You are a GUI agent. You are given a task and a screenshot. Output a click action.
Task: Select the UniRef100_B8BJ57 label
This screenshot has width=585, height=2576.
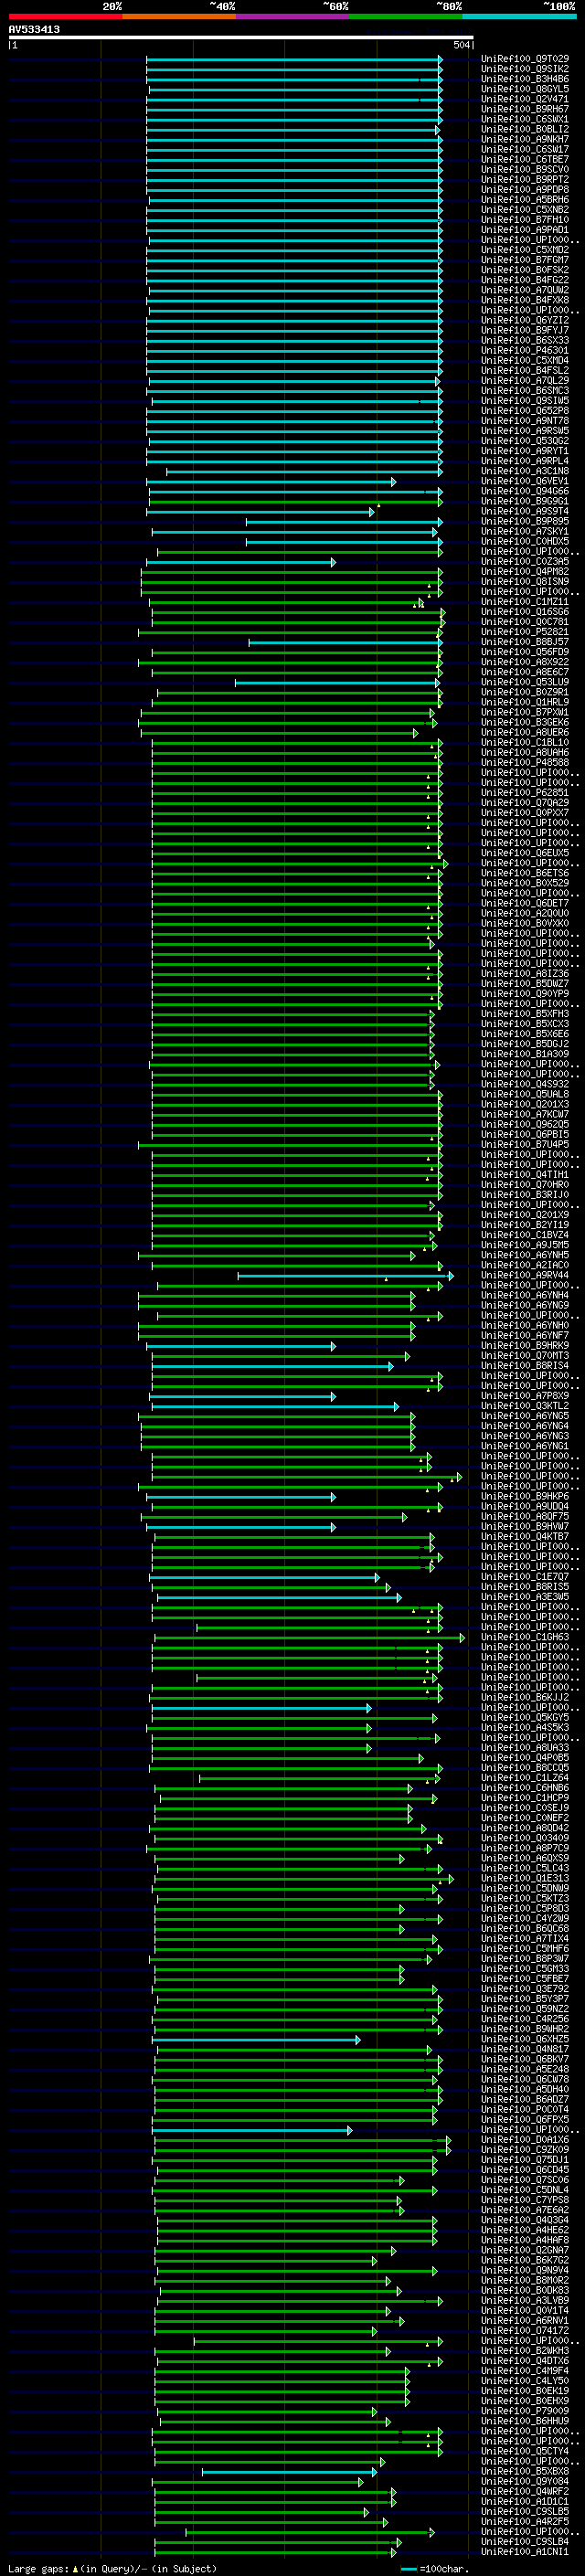point(525,642)
